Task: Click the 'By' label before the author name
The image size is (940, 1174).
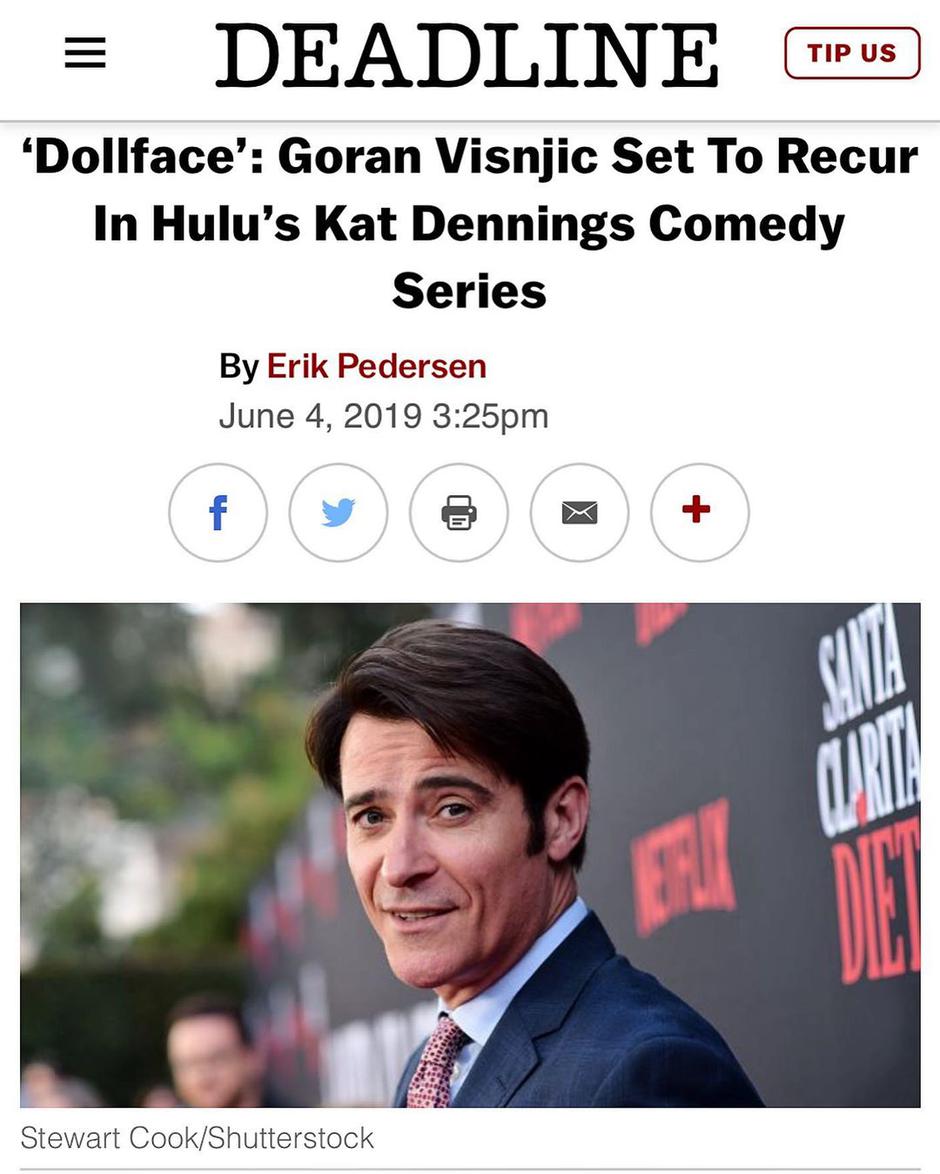Action: coord(239,366)
